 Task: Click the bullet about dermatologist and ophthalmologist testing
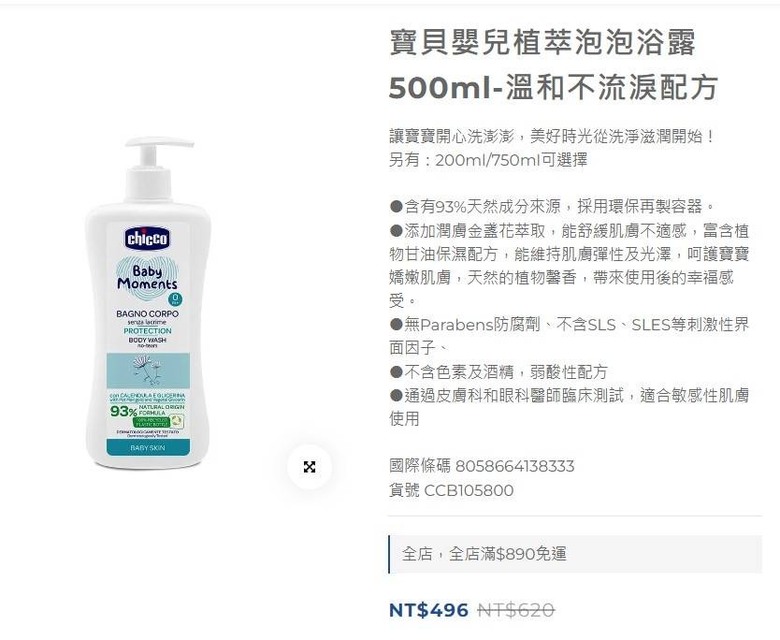pos(569,407)
